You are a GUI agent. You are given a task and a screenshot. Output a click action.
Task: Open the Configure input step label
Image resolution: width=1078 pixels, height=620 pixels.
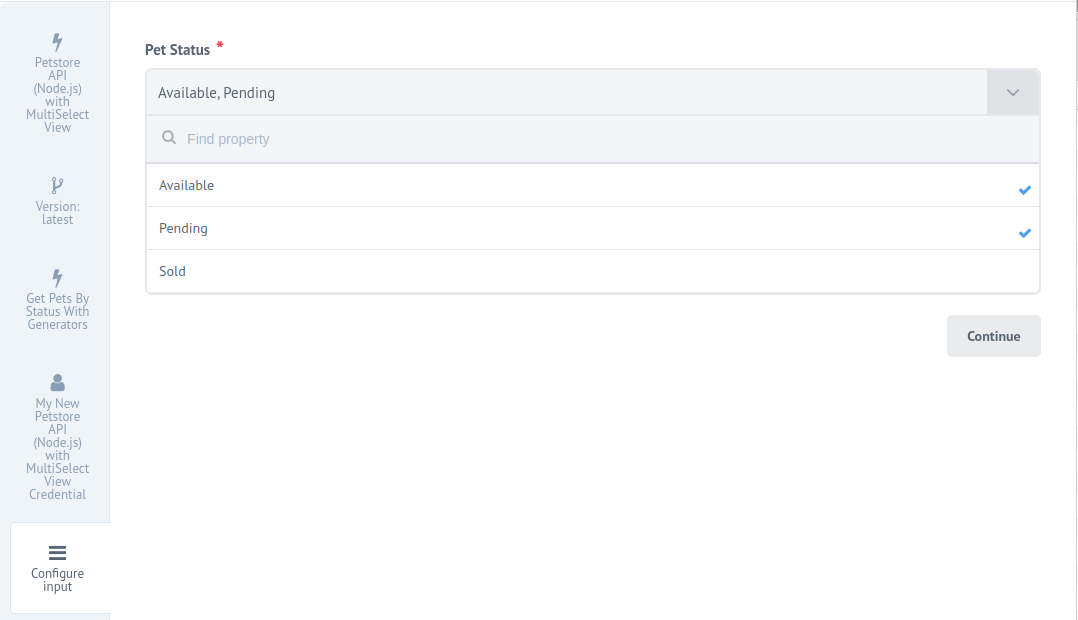58,579
